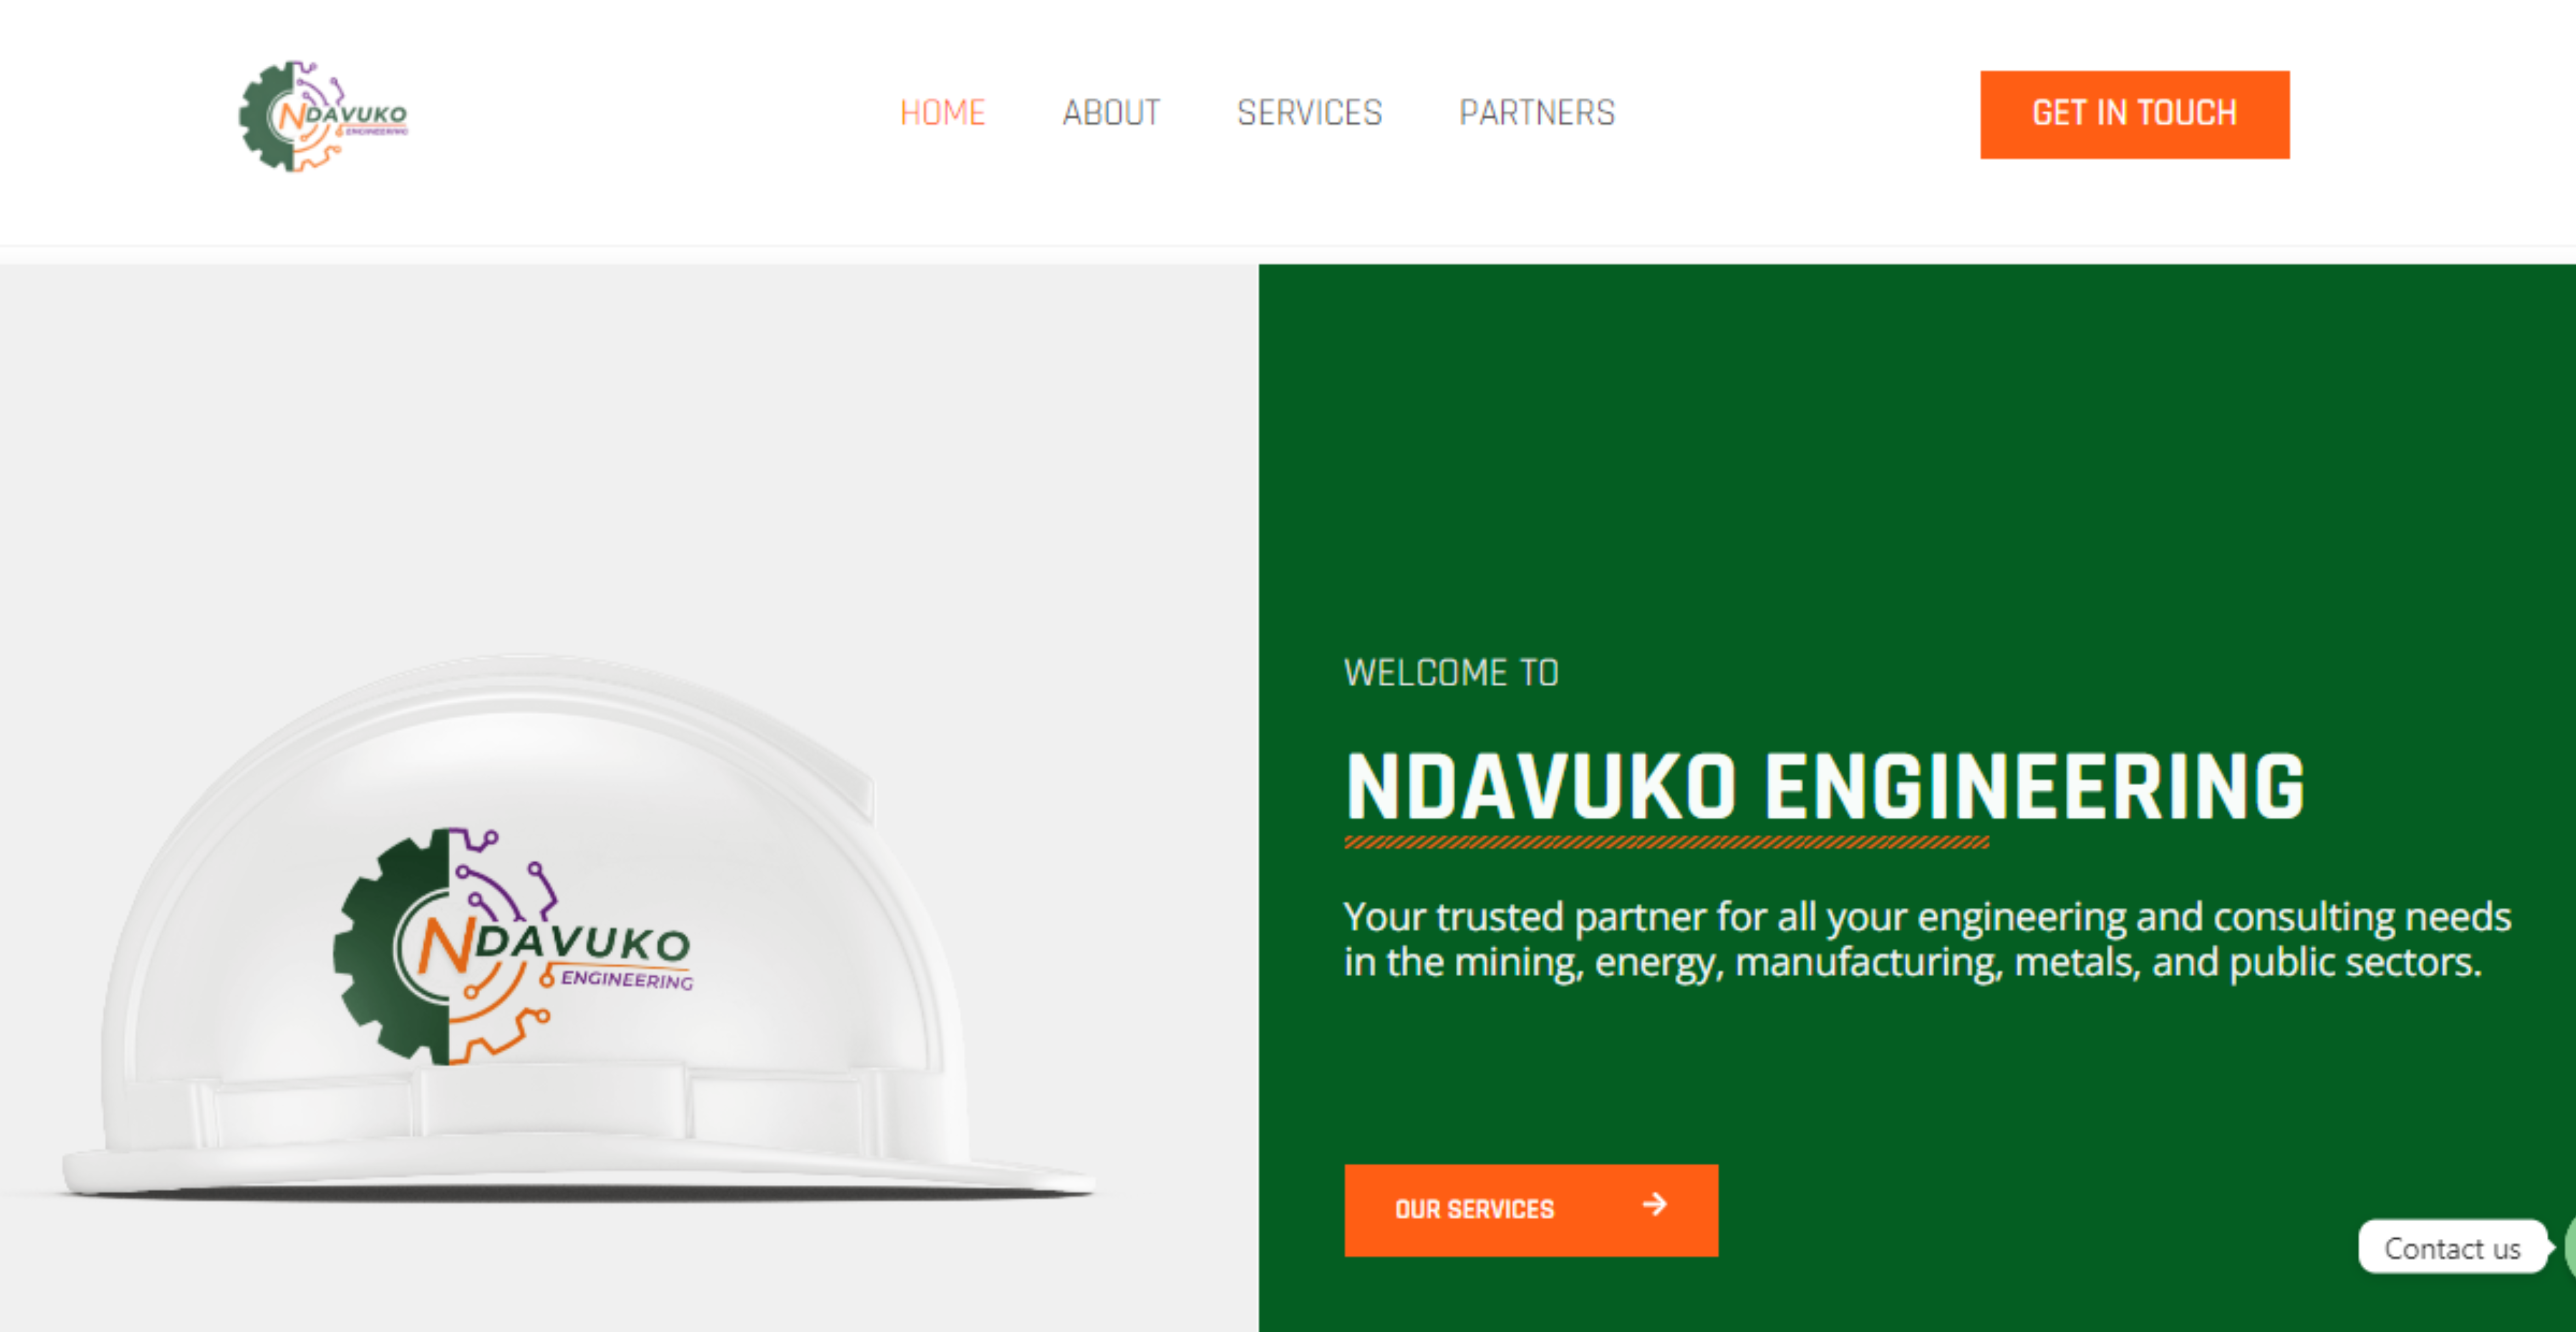Viewport: 2576px width, 1332px height.
Task: Click the green chat widget icon at right edge
Action: click(2569, 1246)
